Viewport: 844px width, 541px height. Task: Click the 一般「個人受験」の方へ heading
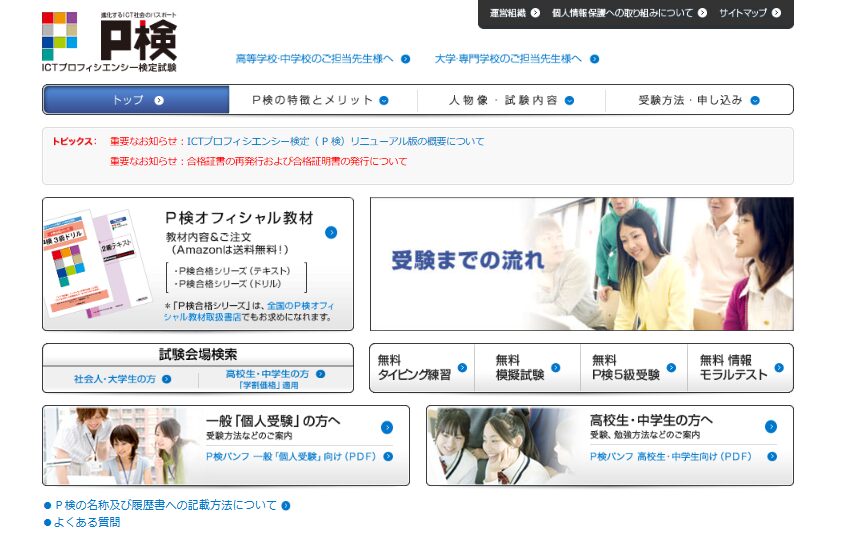pos(273,420)
